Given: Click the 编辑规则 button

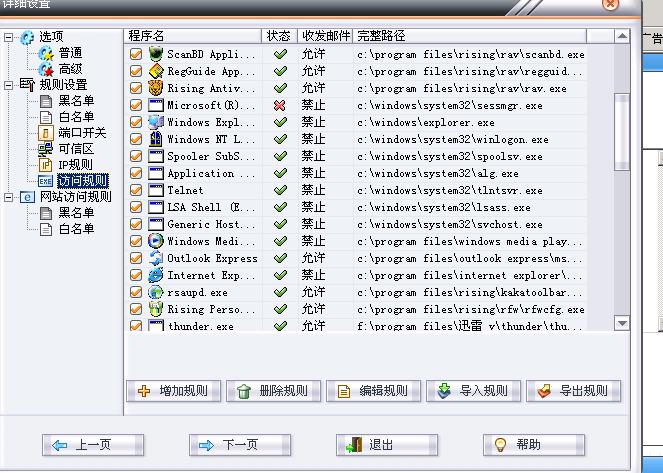Looking at the screenshot, I should click(x=373, y=391).
